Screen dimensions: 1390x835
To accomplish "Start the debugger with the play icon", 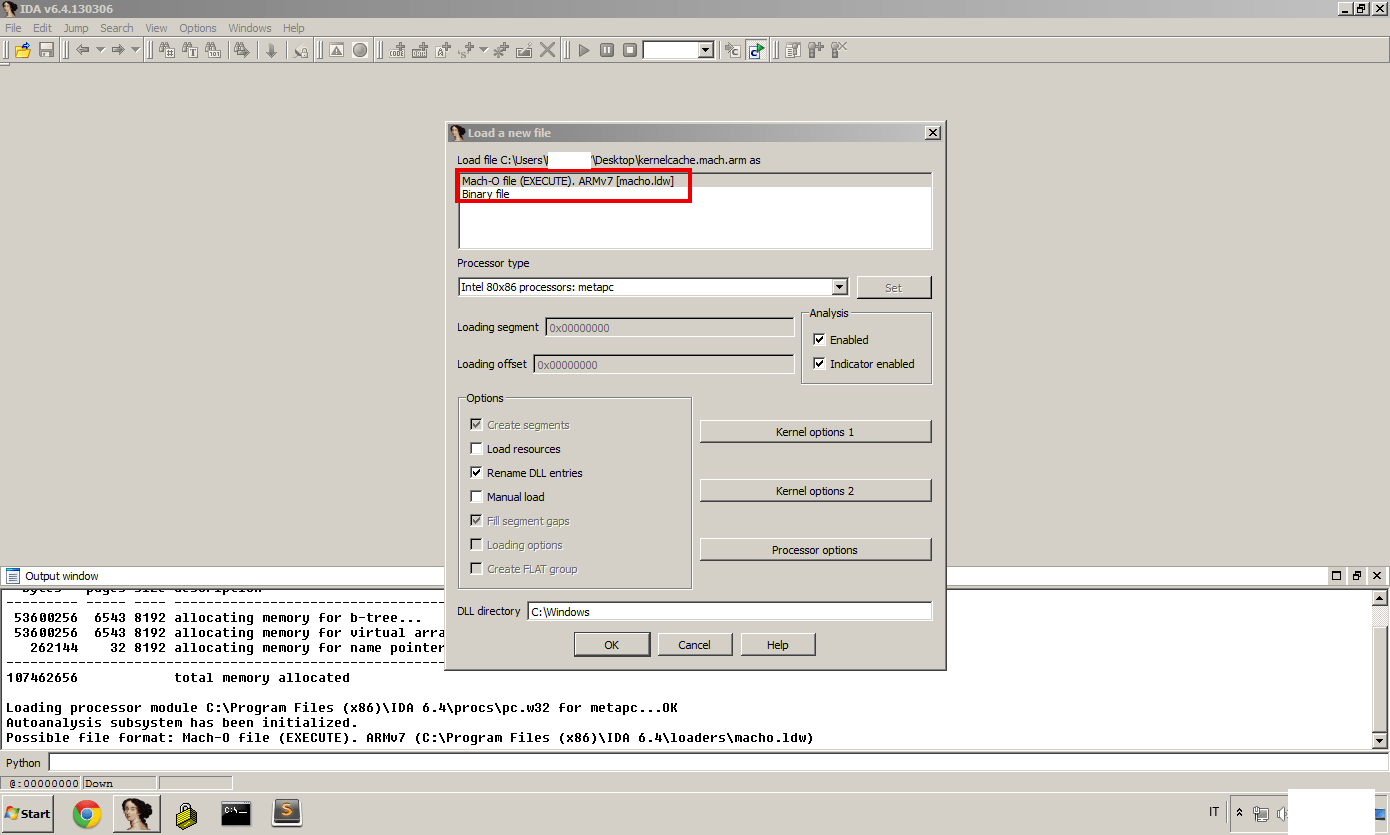I will (584, 50).
